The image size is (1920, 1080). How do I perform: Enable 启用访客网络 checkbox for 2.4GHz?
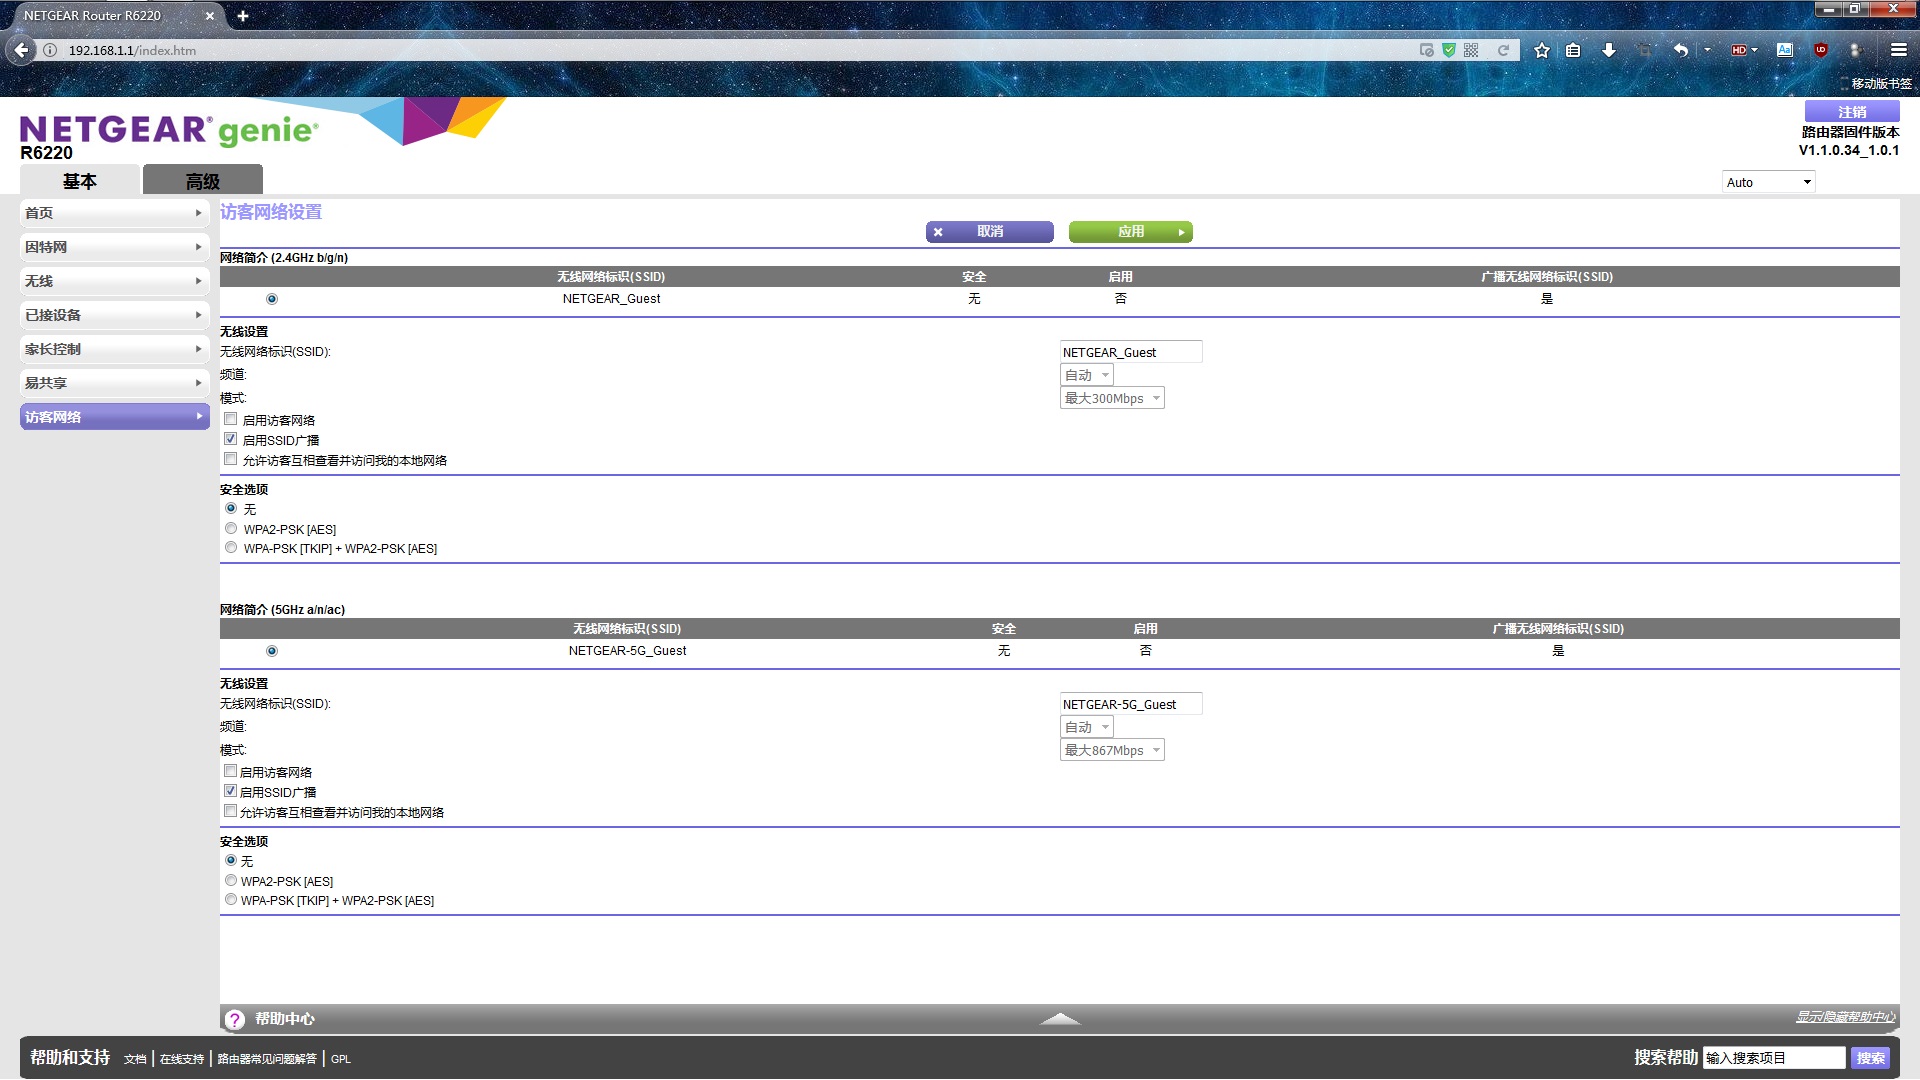pos(231,419)
